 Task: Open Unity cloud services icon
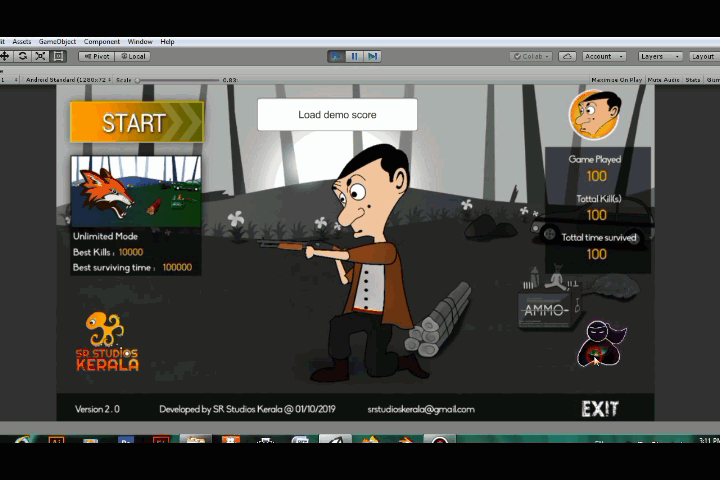tap(568, 56)
